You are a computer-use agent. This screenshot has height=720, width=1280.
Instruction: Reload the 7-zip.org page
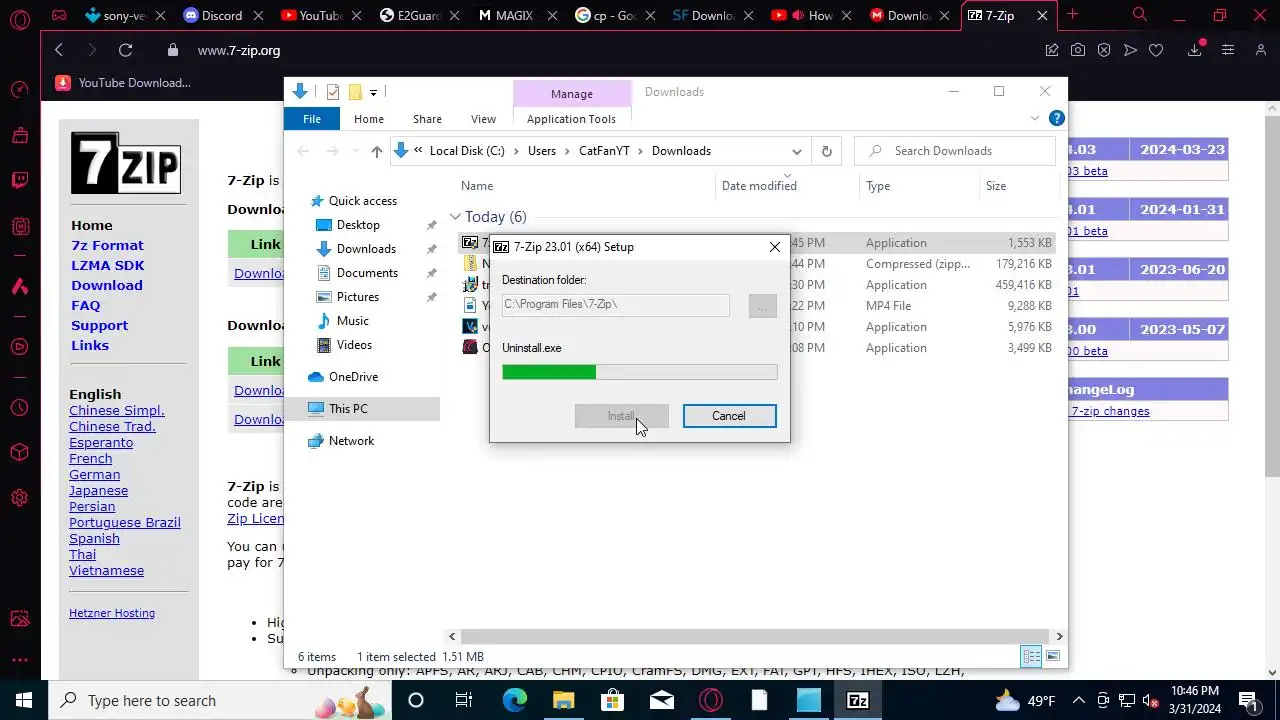[125, 50]
